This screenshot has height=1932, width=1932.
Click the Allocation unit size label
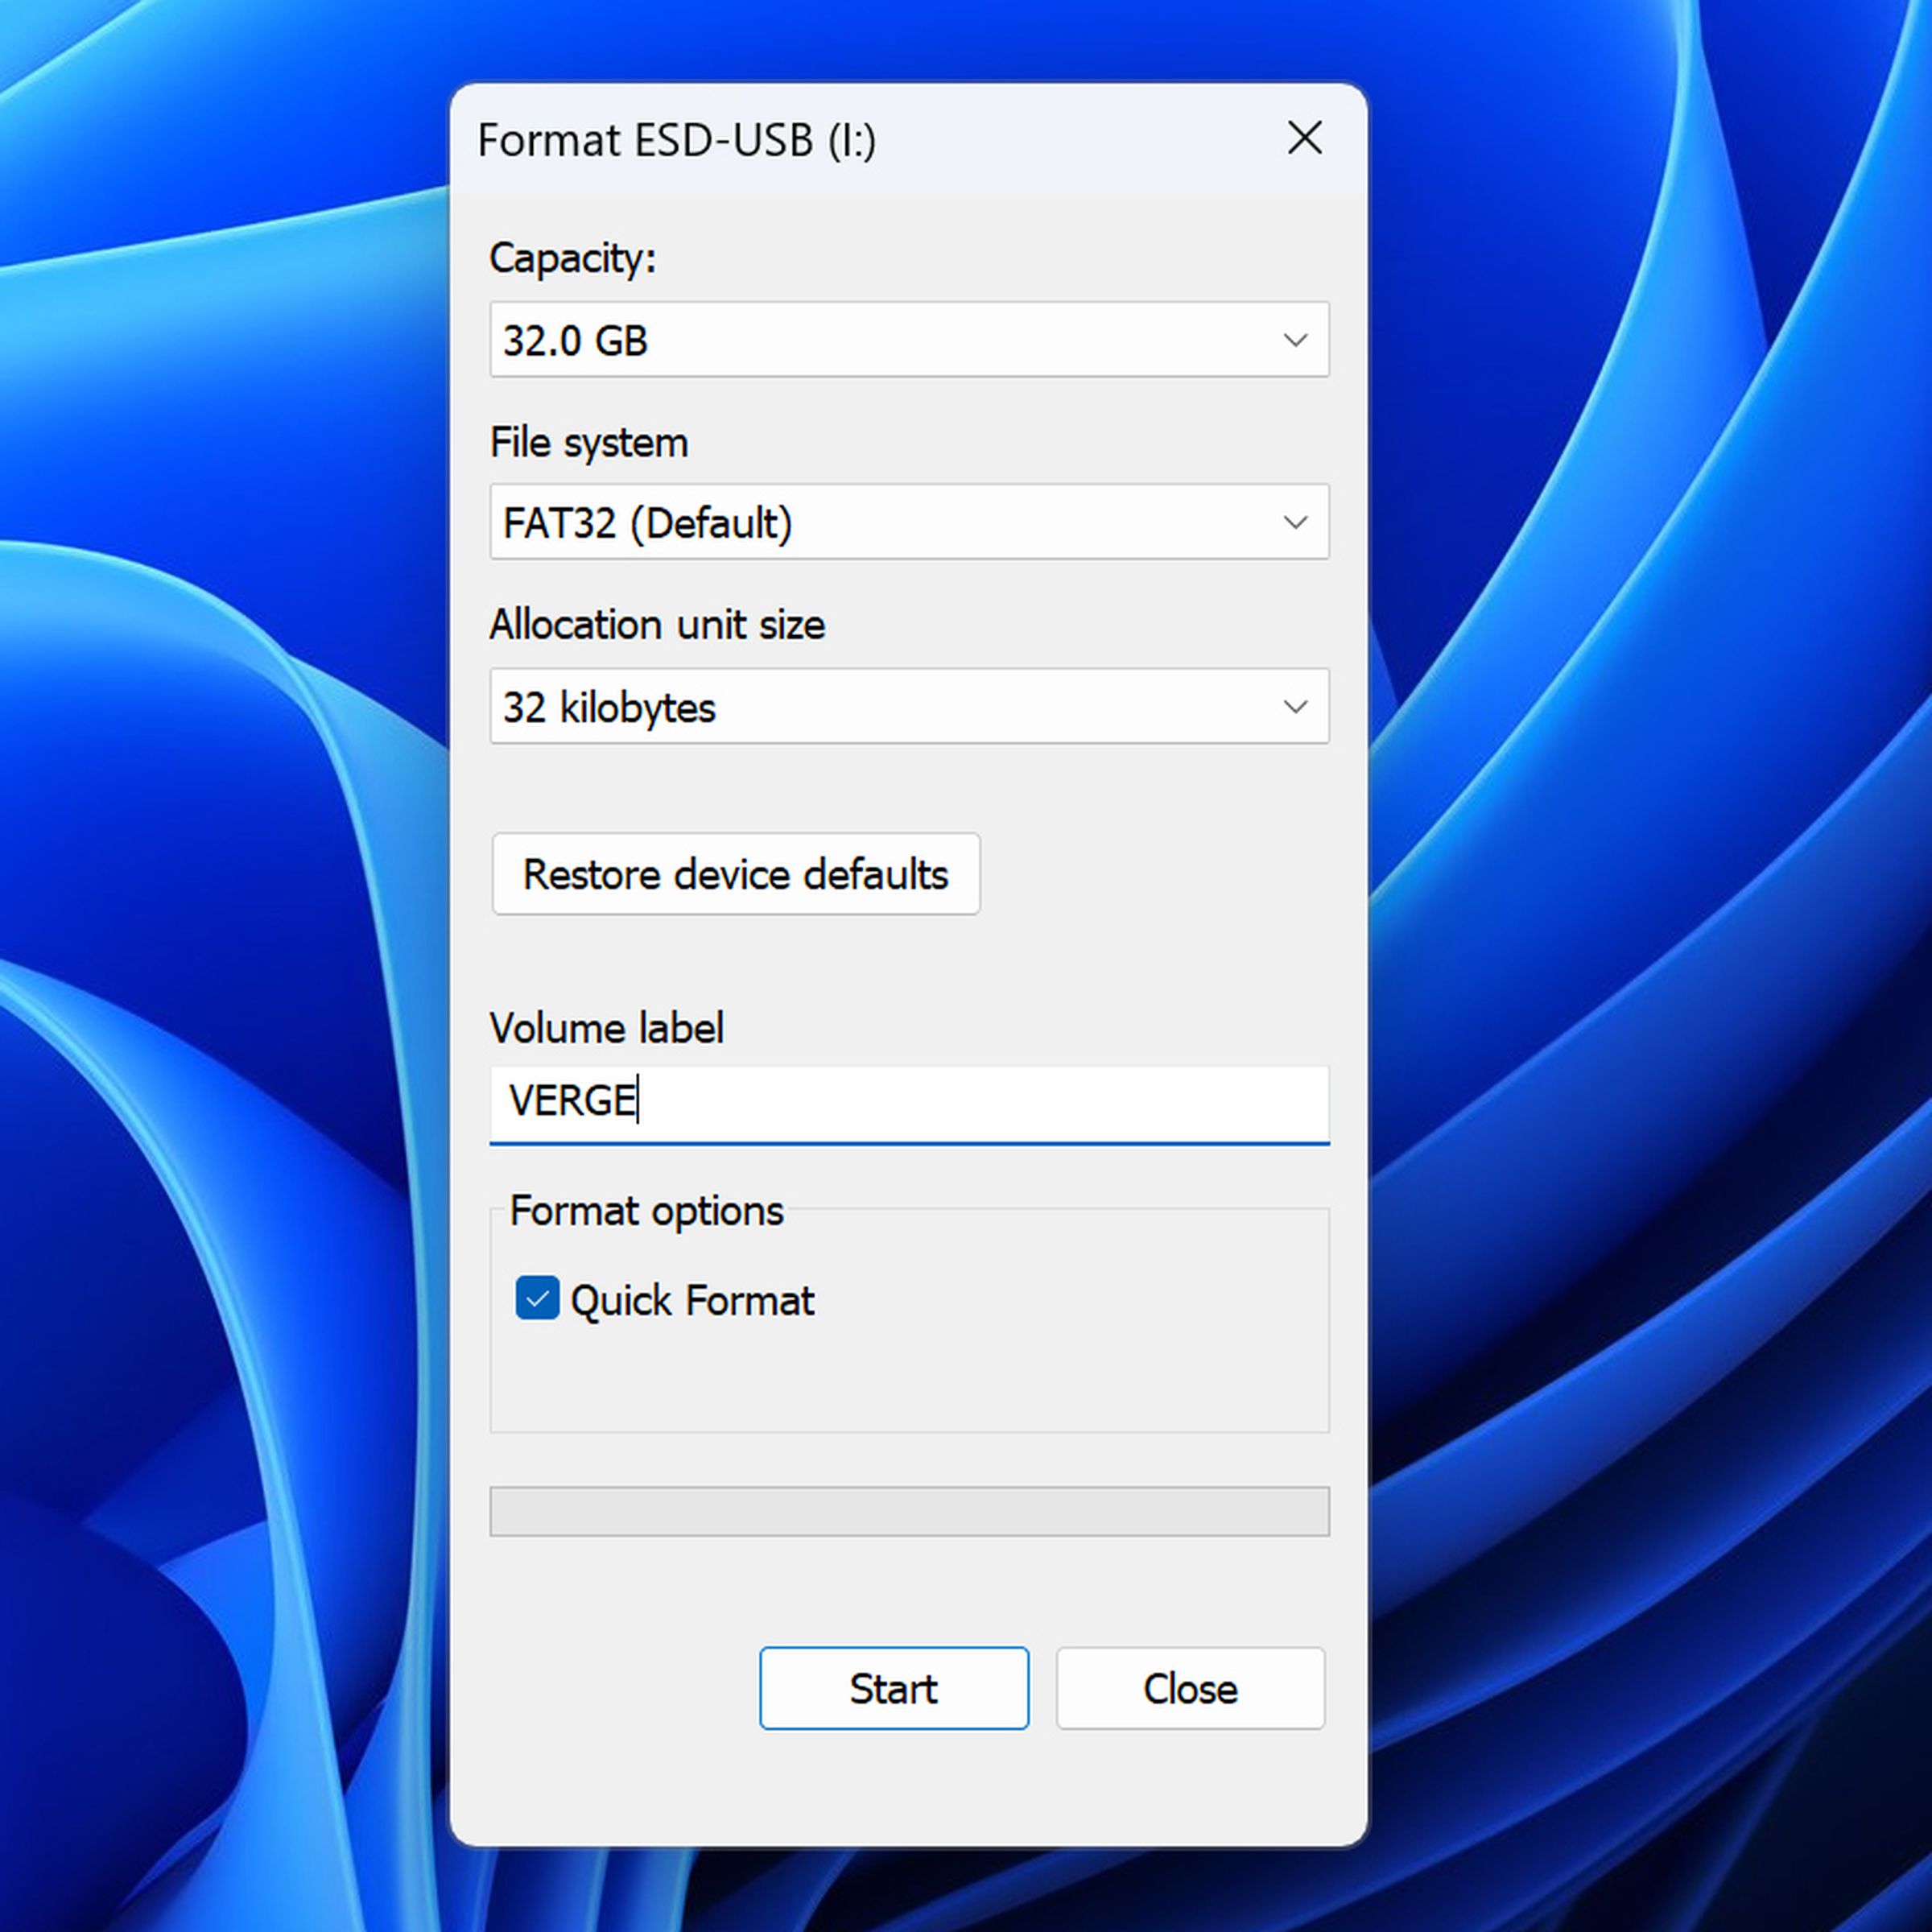click(x=657, y=625)
